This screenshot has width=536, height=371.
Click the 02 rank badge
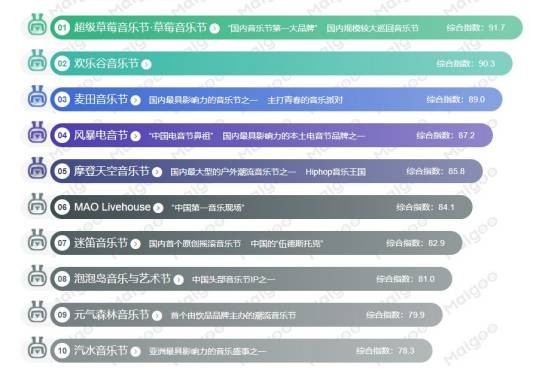pos(62,63)
